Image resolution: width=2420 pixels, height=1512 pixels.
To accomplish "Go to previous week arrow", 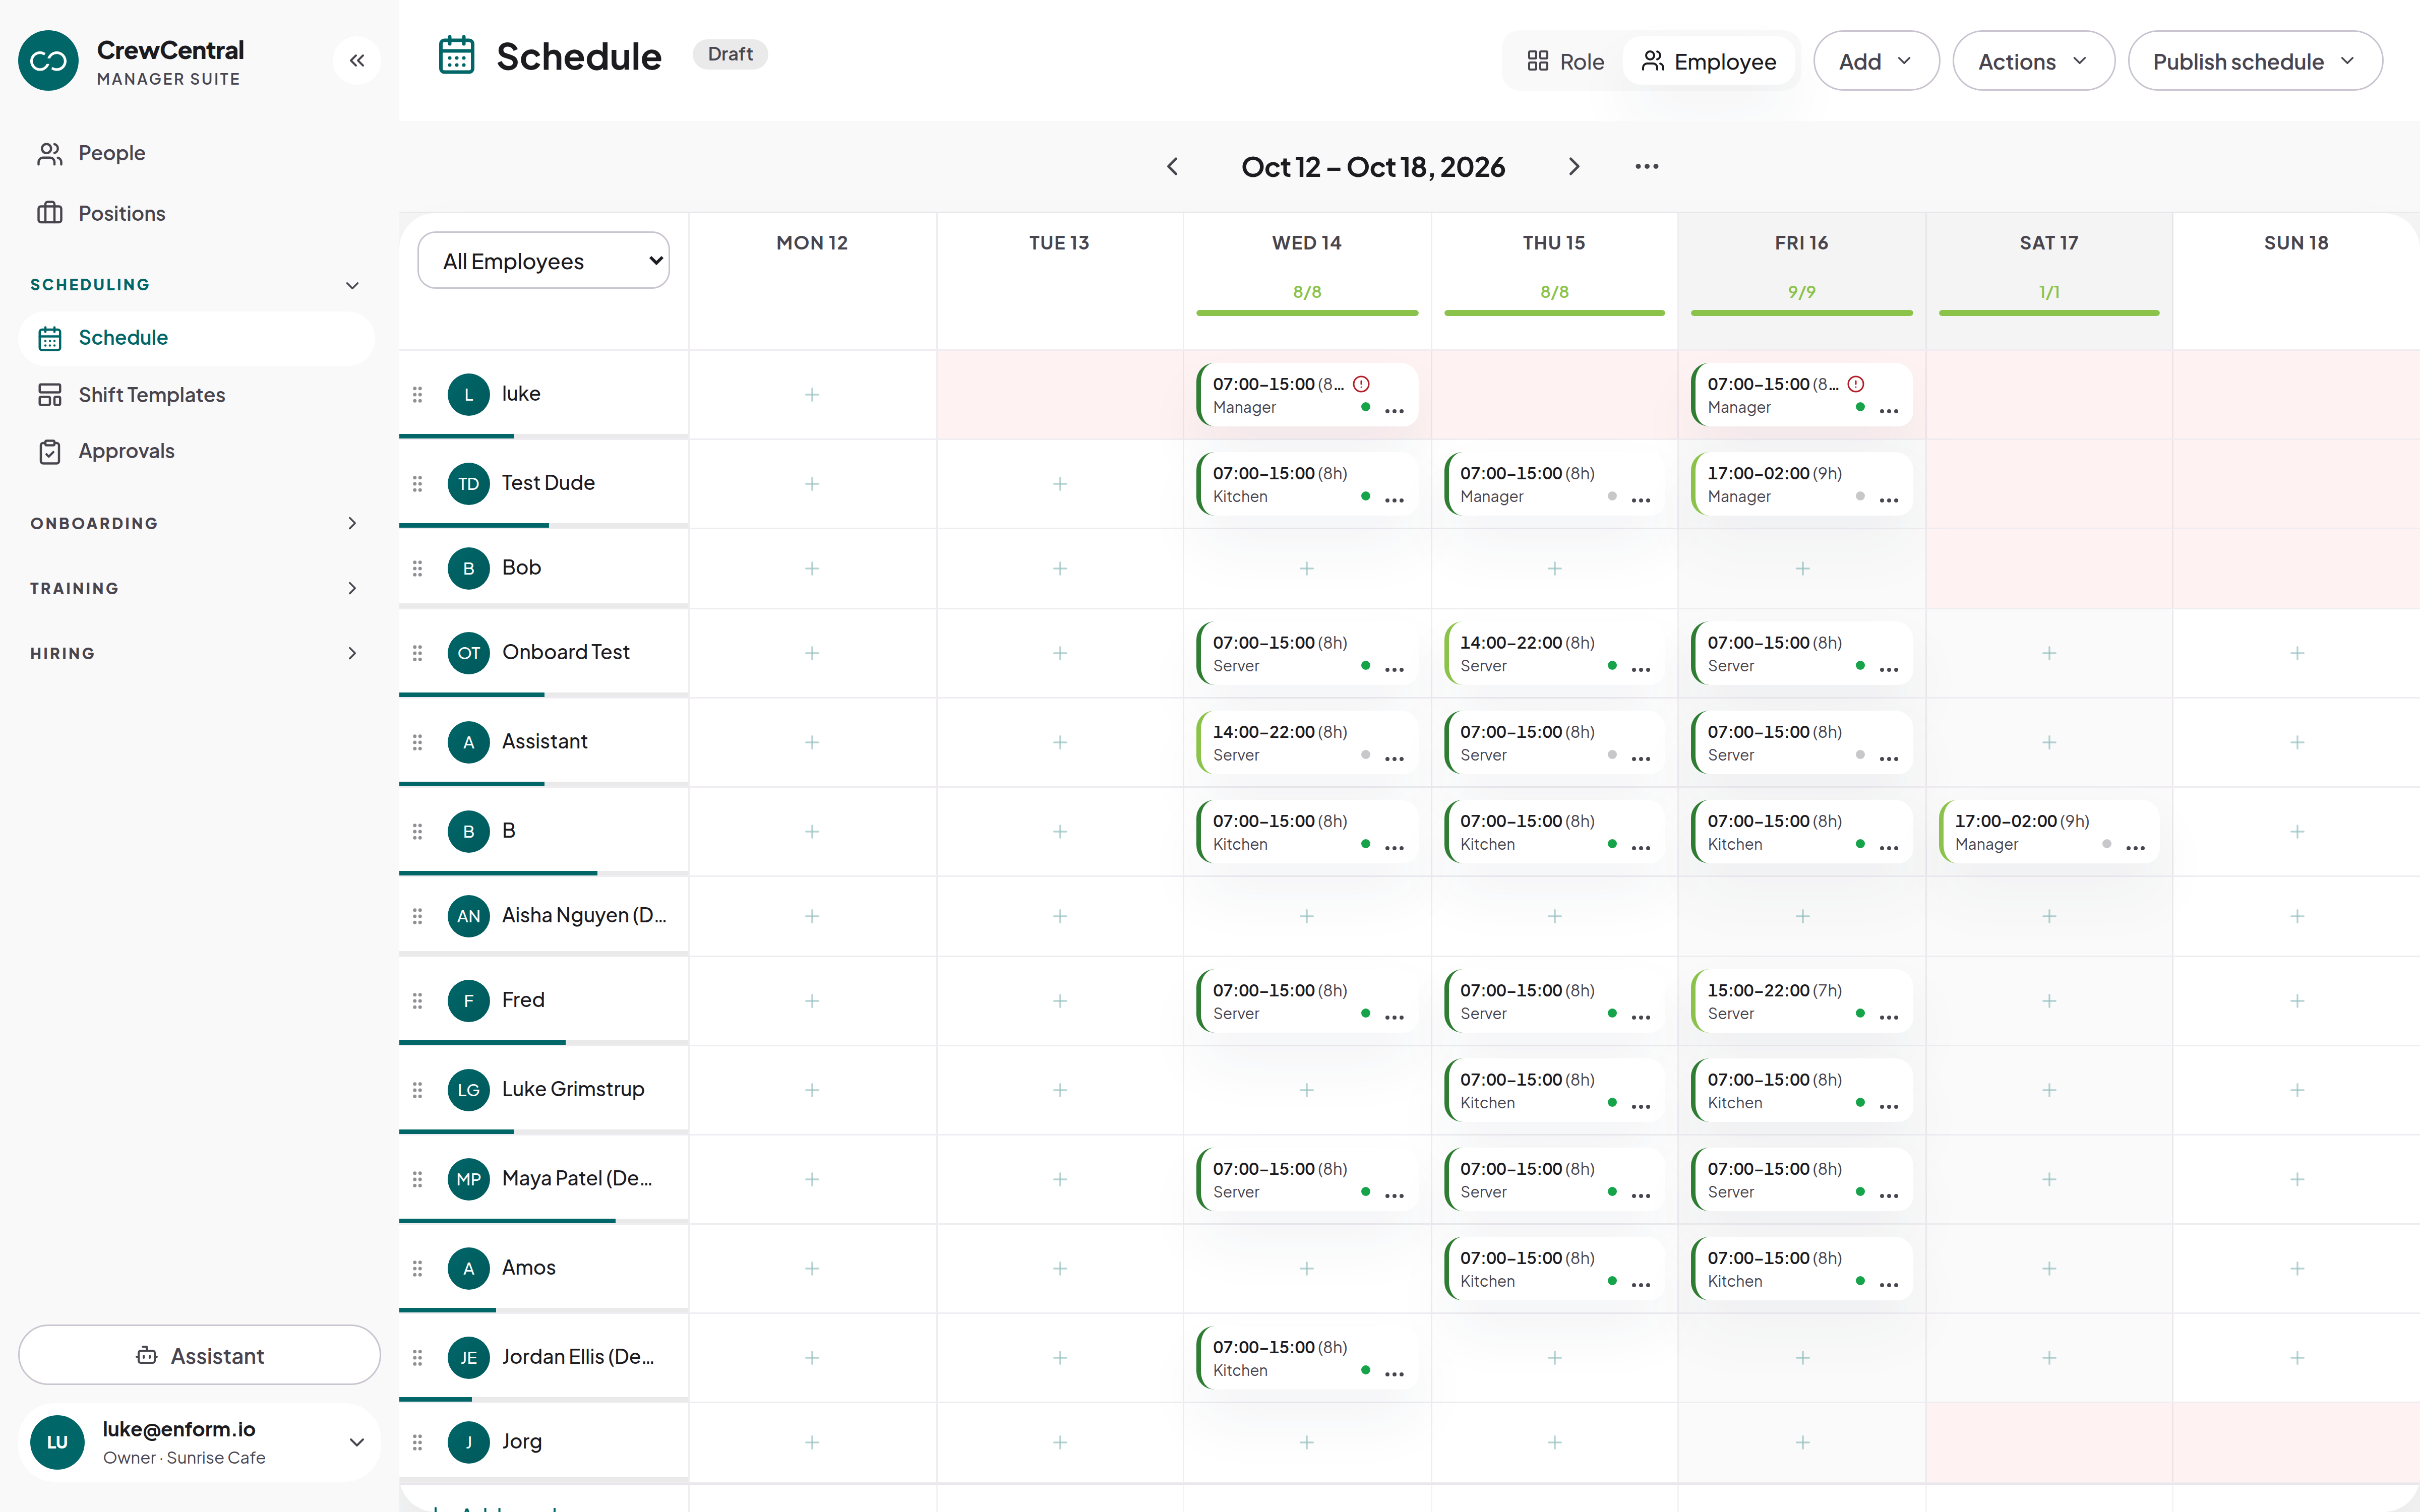I will pyautogui.click(x=1173, y=167).
